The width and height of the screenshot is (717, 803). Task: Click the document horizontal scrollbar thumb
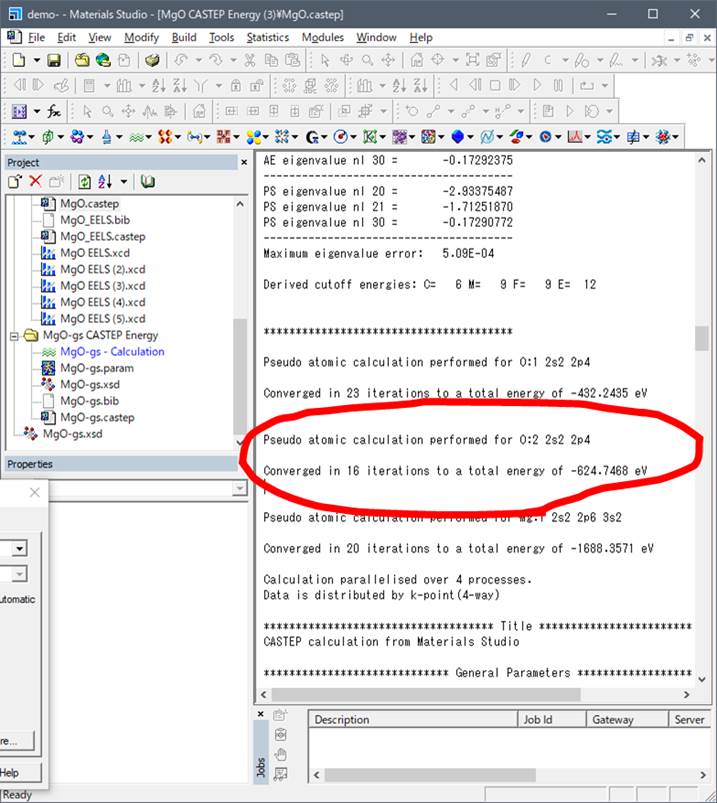(426, 694)
